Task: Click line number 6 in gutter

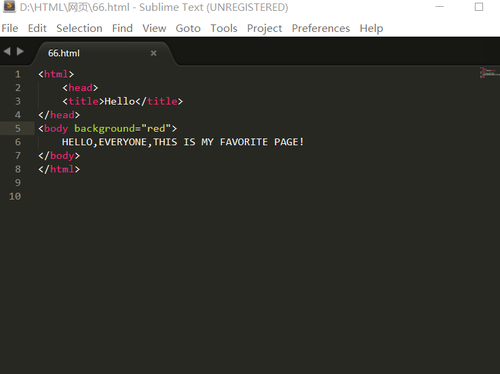Action: 18,142
